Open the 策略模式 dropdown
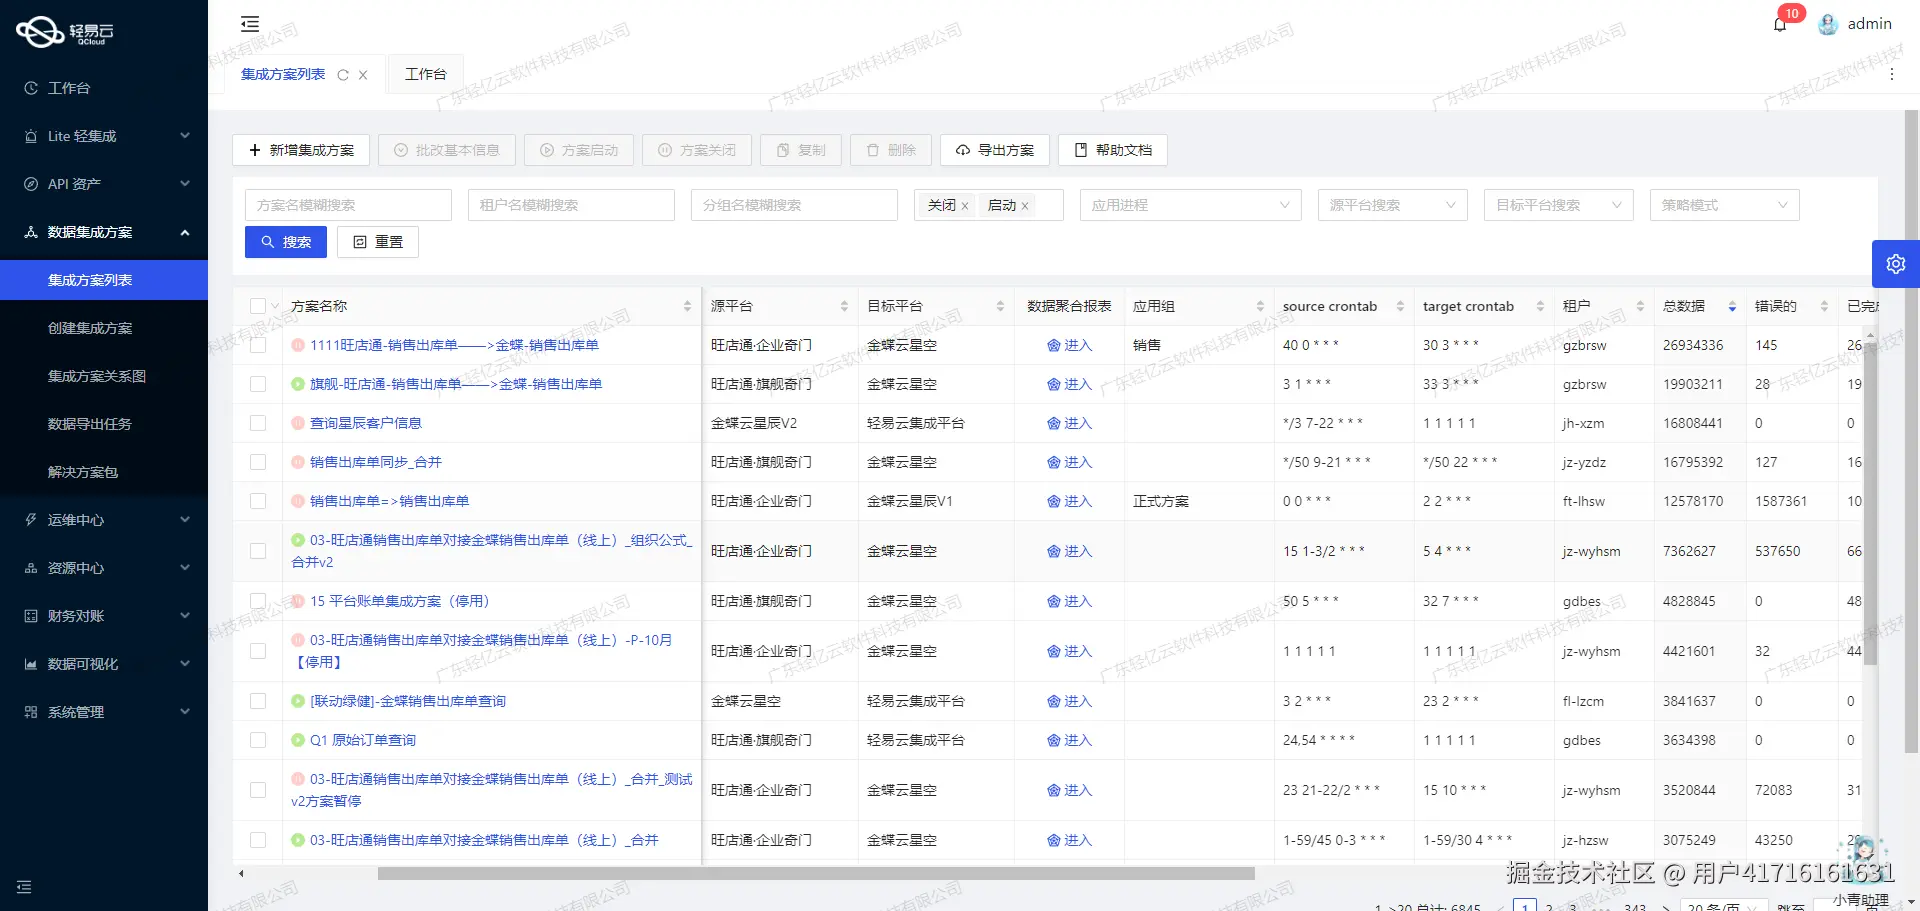The image size is (1920, 911). click(1723, 205)
